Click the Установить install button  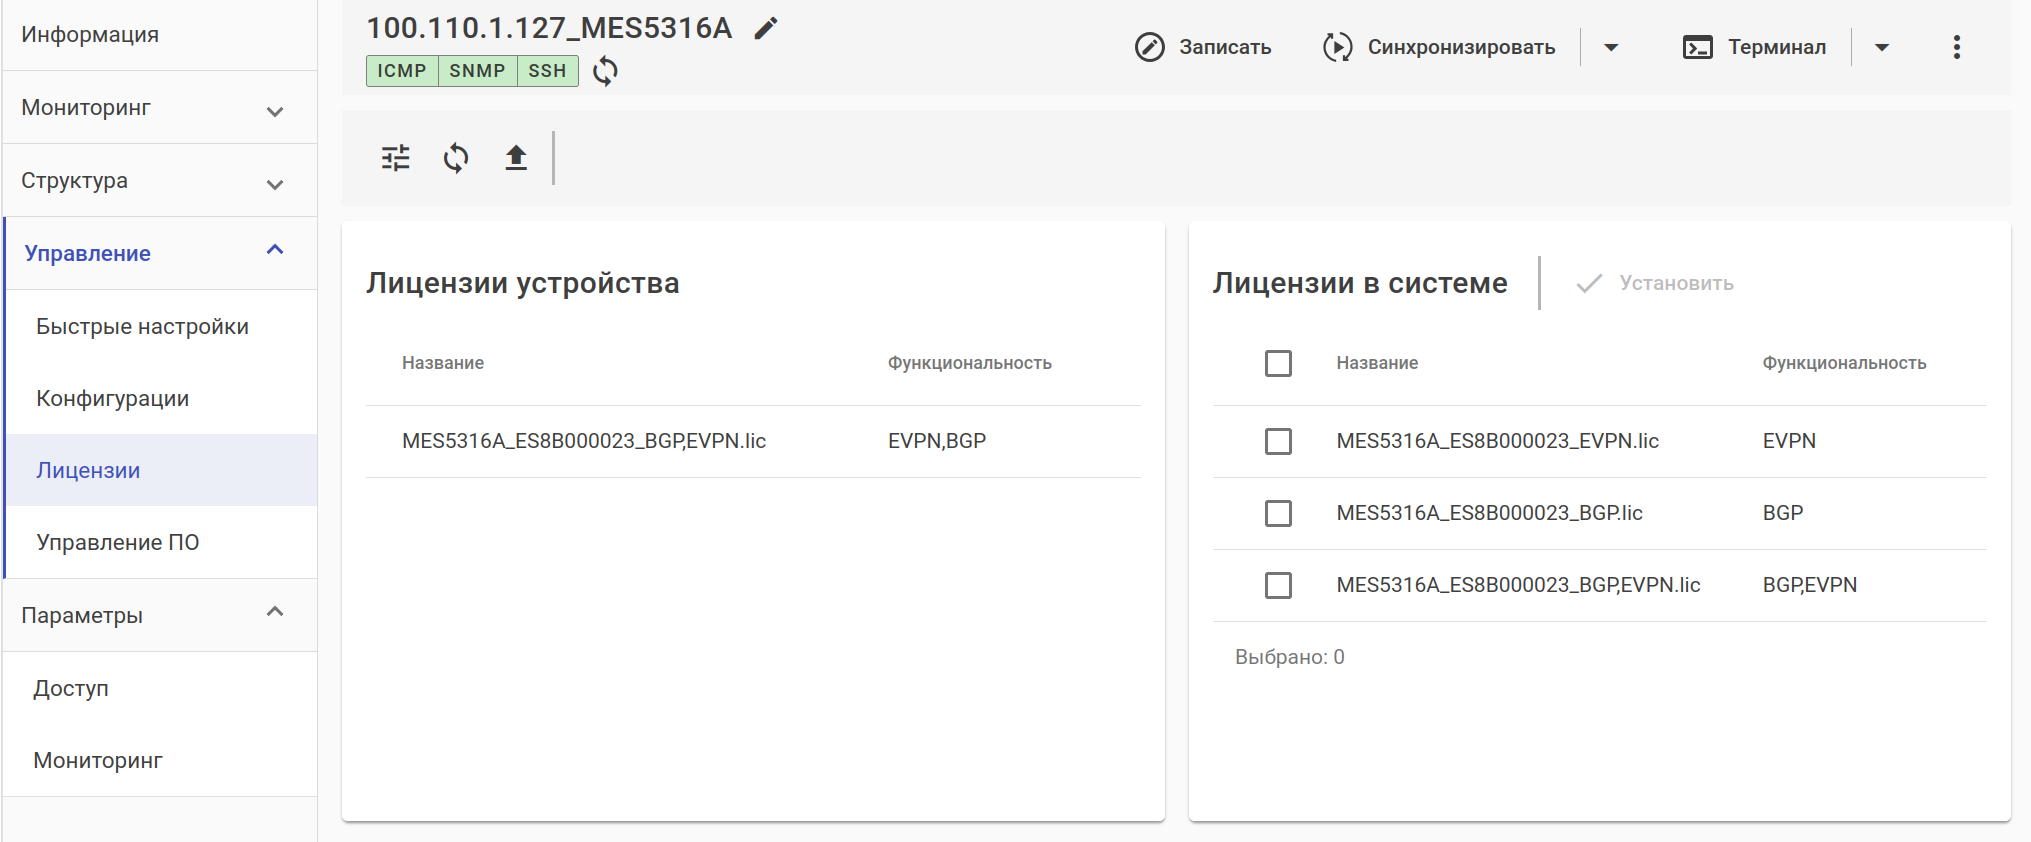point(1656,283)
